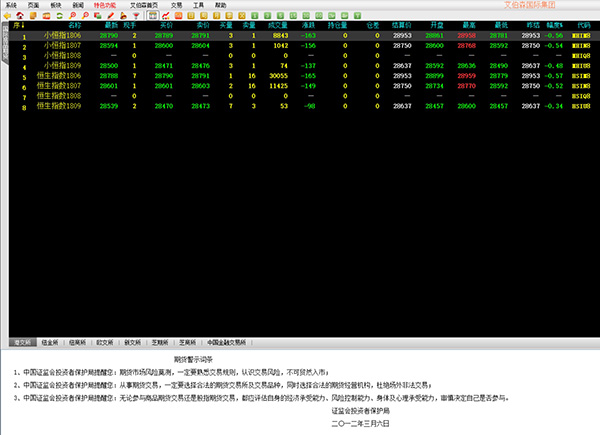Click the yellow back arrow toolbar icon
The height and width of the screenshot is (435, 600).
click(7, 16)
